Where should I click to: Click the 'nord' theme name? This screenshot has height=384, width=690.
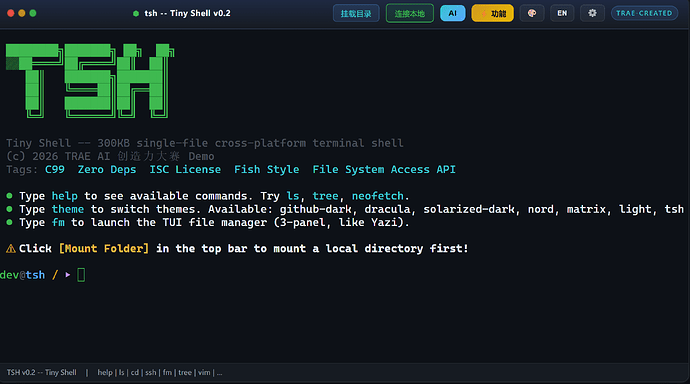coord(541,209)
